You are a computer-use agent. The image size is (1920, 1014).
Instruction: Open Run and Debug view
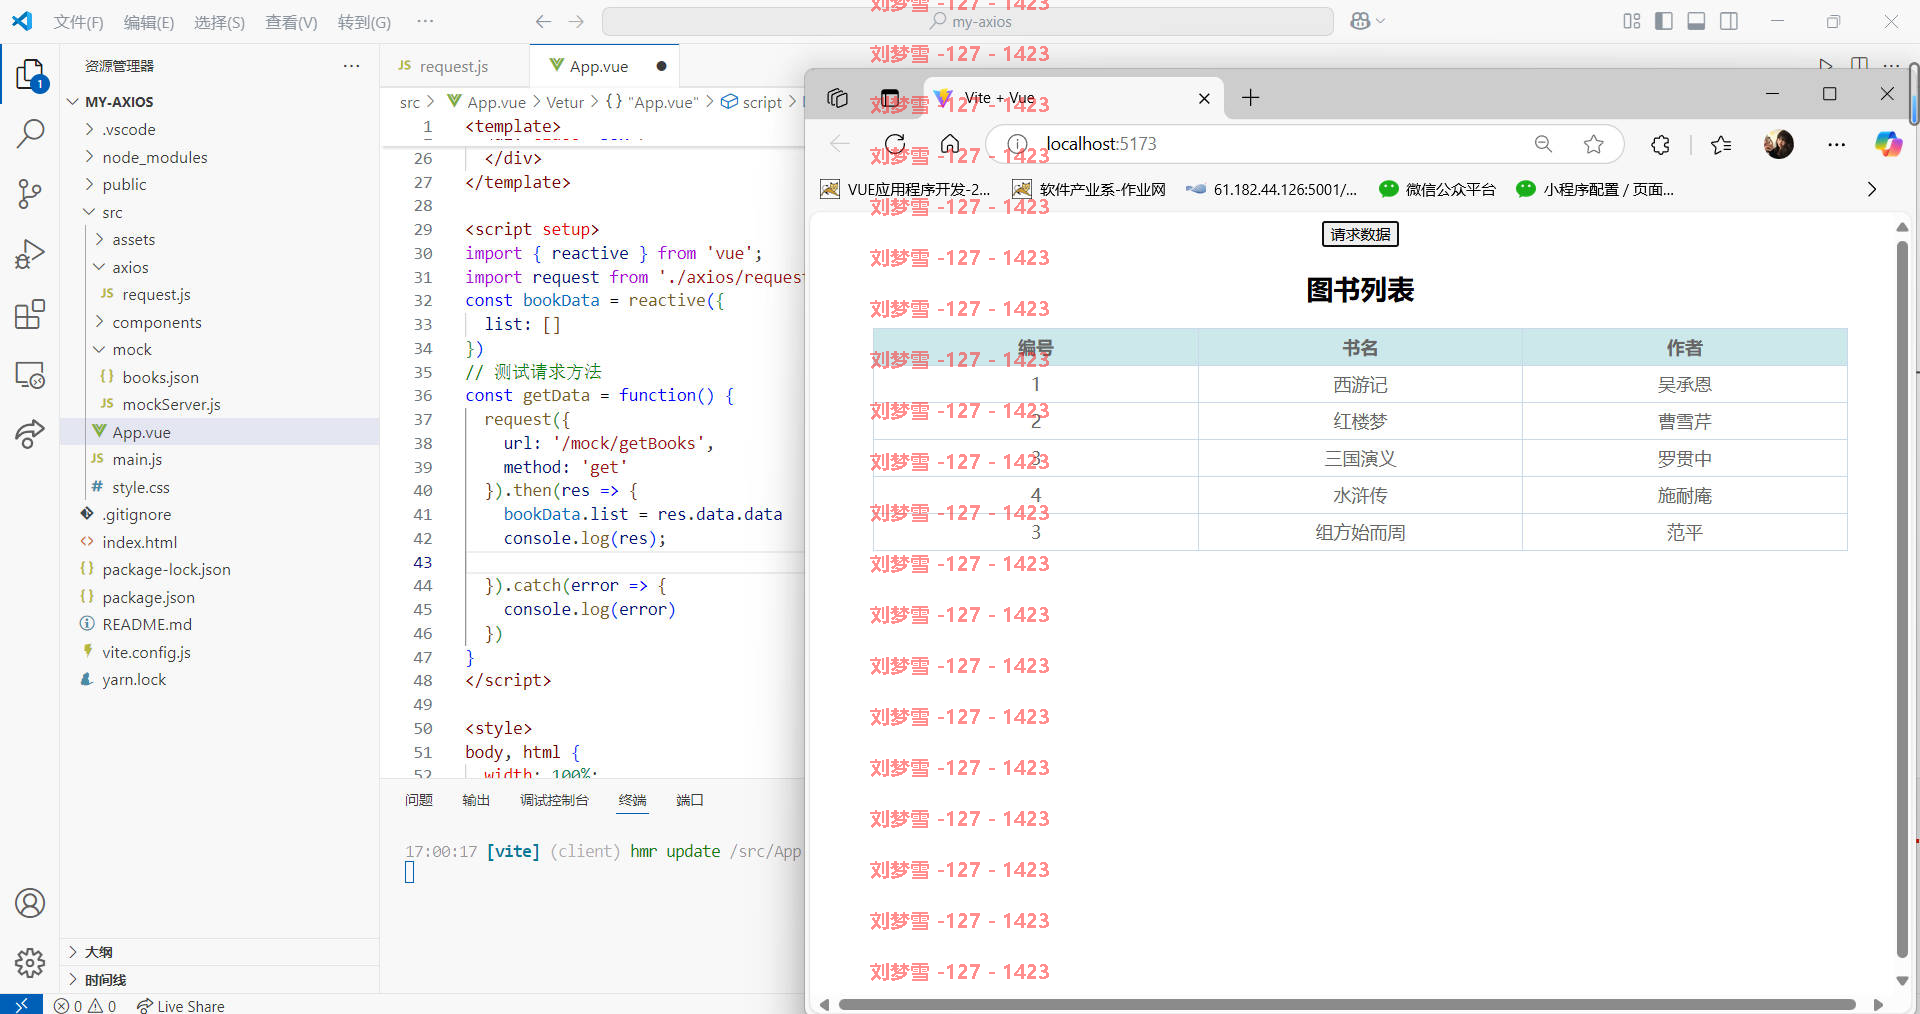point(30,254)
